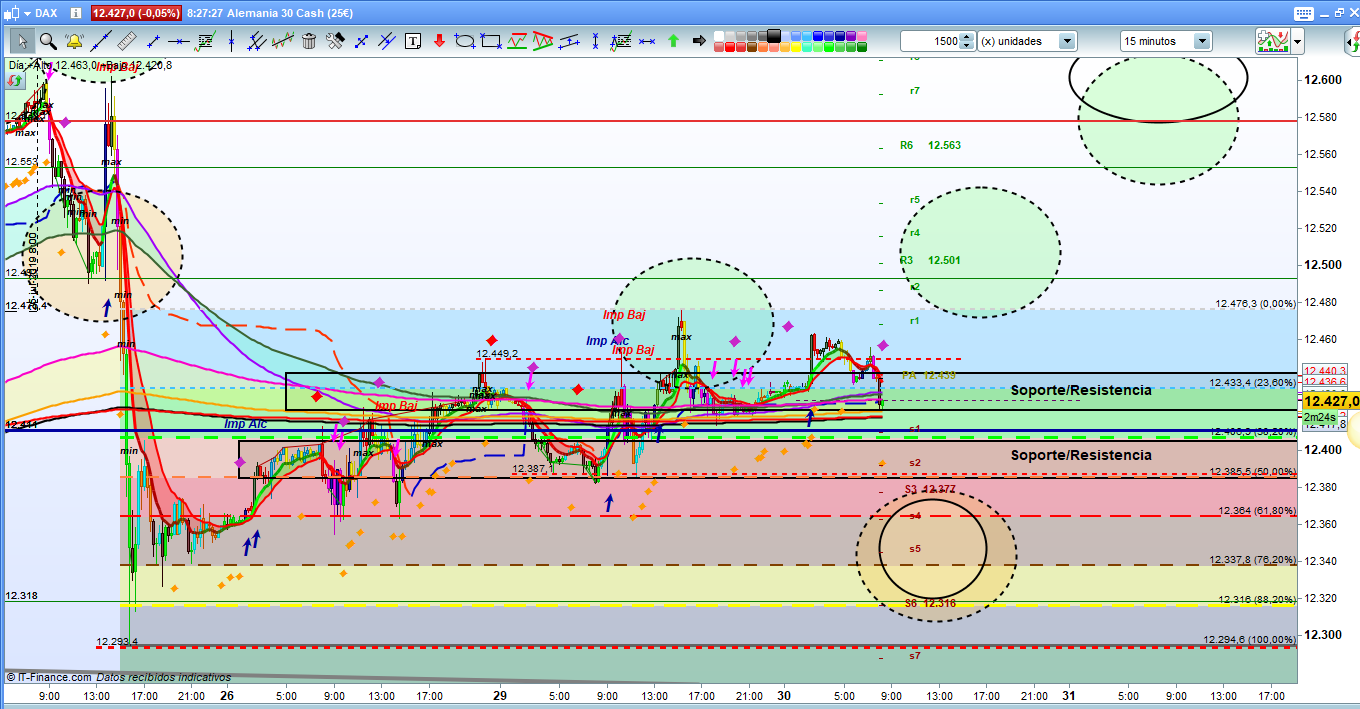Expand the indicators button dropdown arrow

coord(1298,41)
